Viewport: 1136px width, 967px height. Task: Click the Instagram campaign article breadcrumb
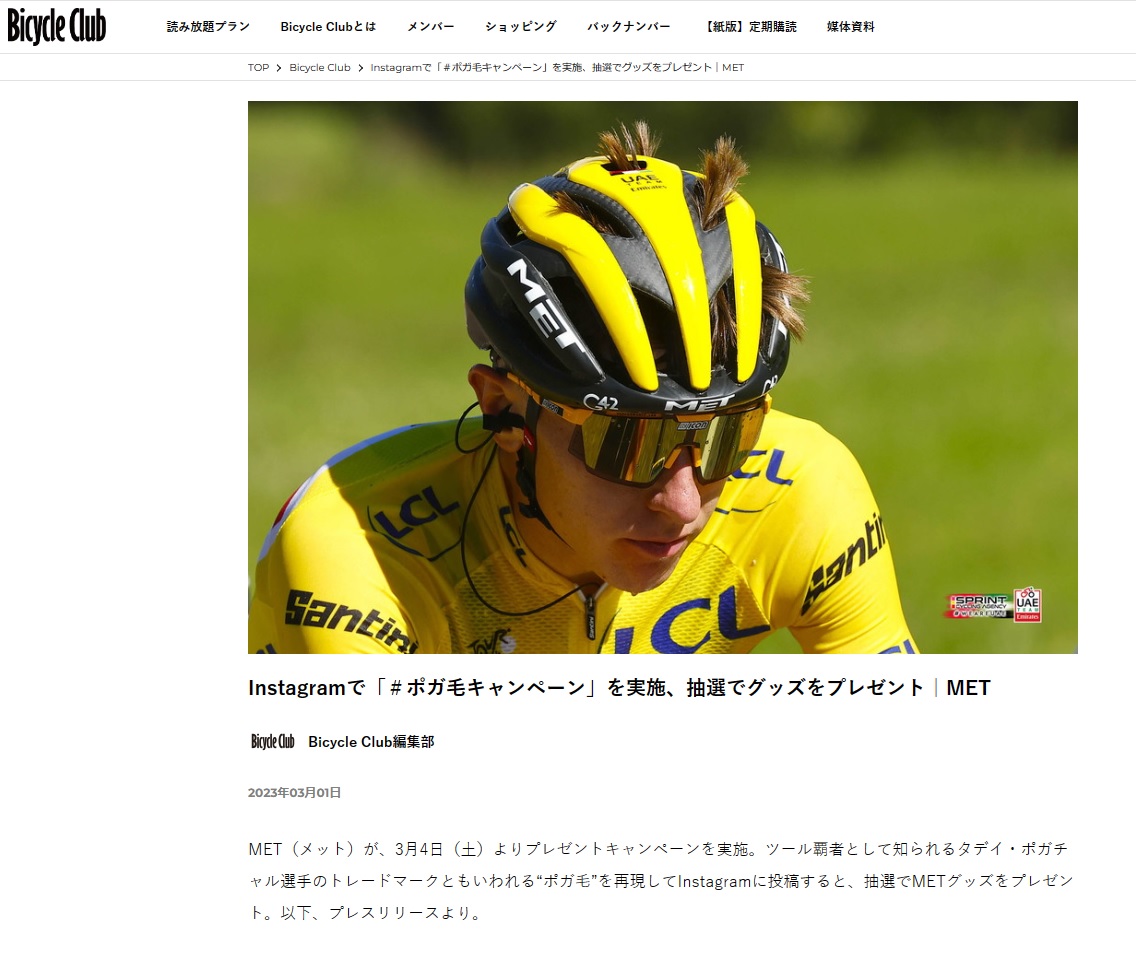(557, 67)
